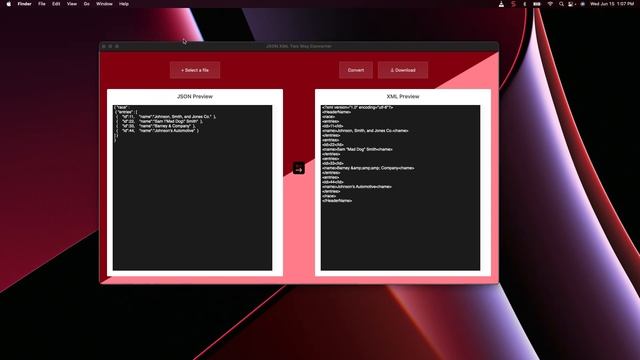
Task: Click inside the XML preview text area
Action: coord(400,188)
